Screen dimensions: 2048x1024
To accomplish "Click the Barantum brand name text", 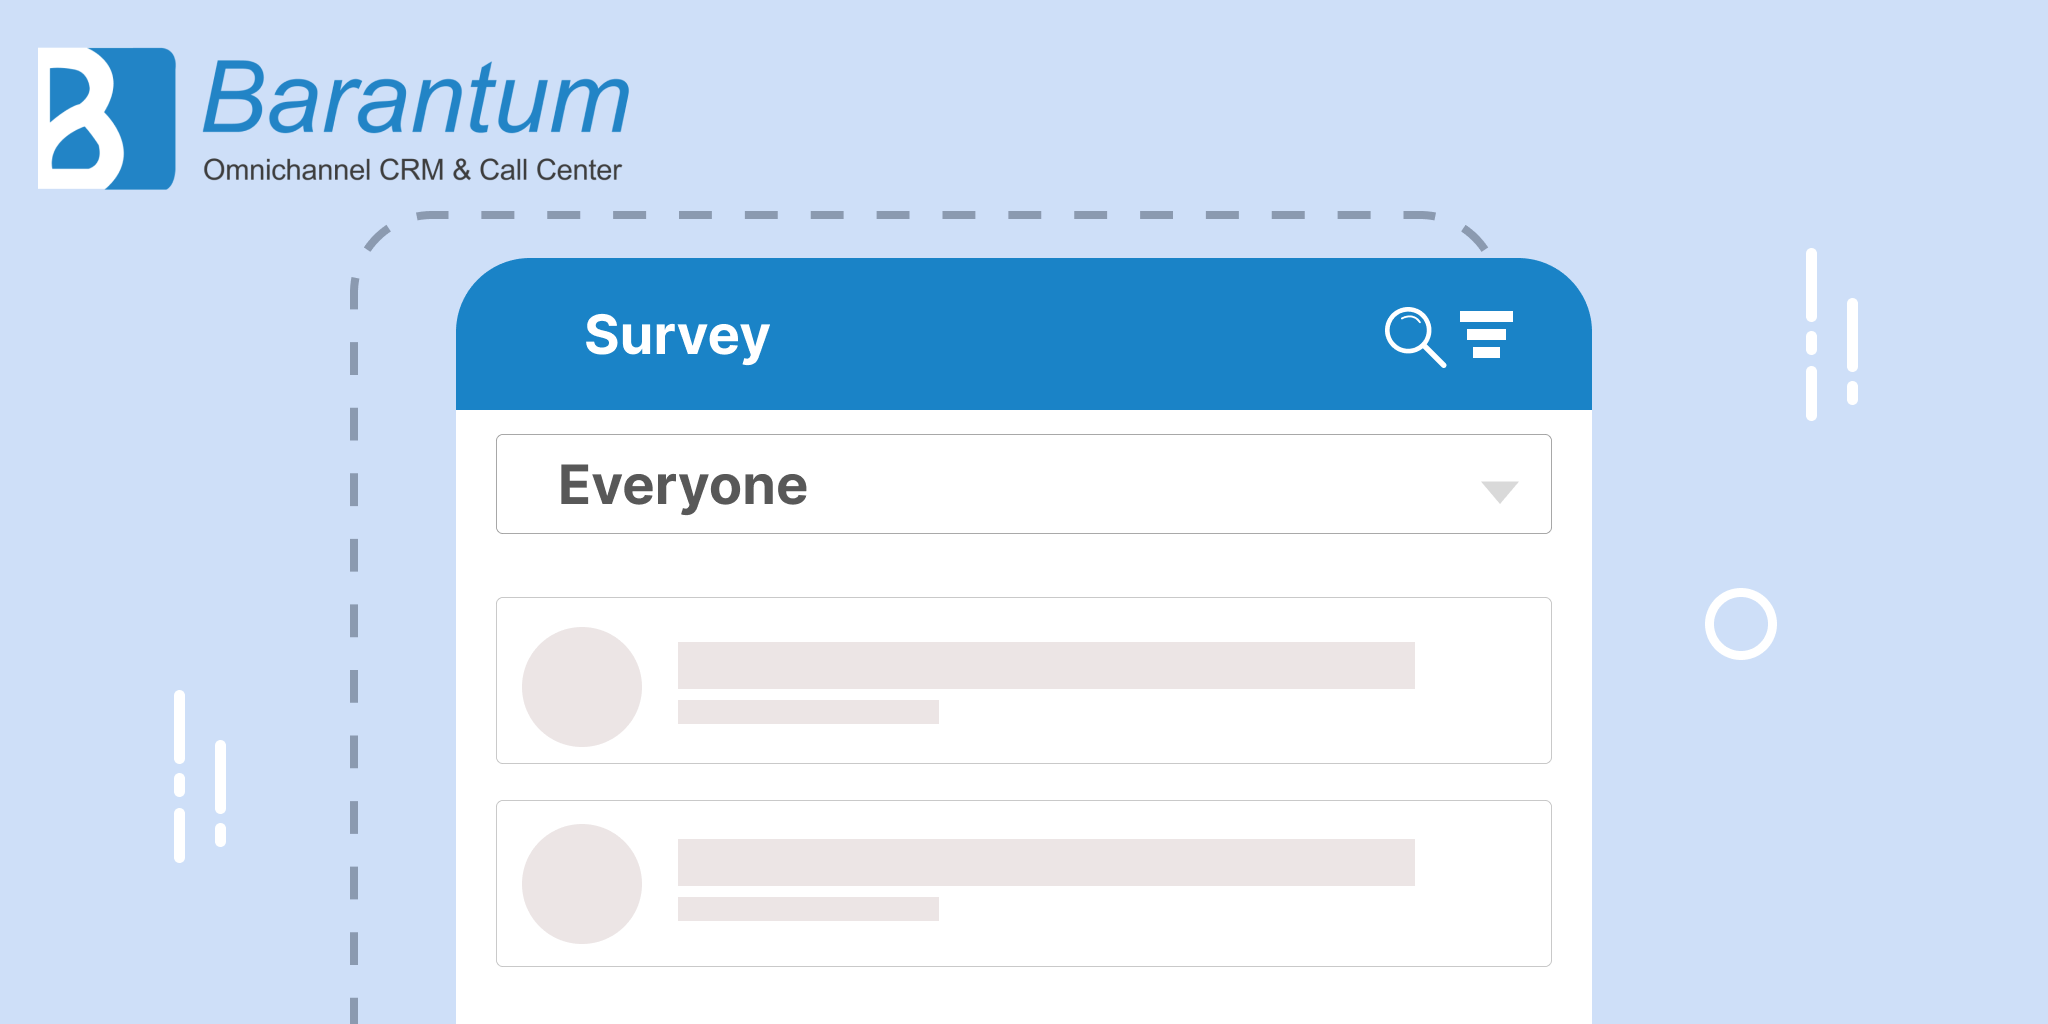I will 416,98.
